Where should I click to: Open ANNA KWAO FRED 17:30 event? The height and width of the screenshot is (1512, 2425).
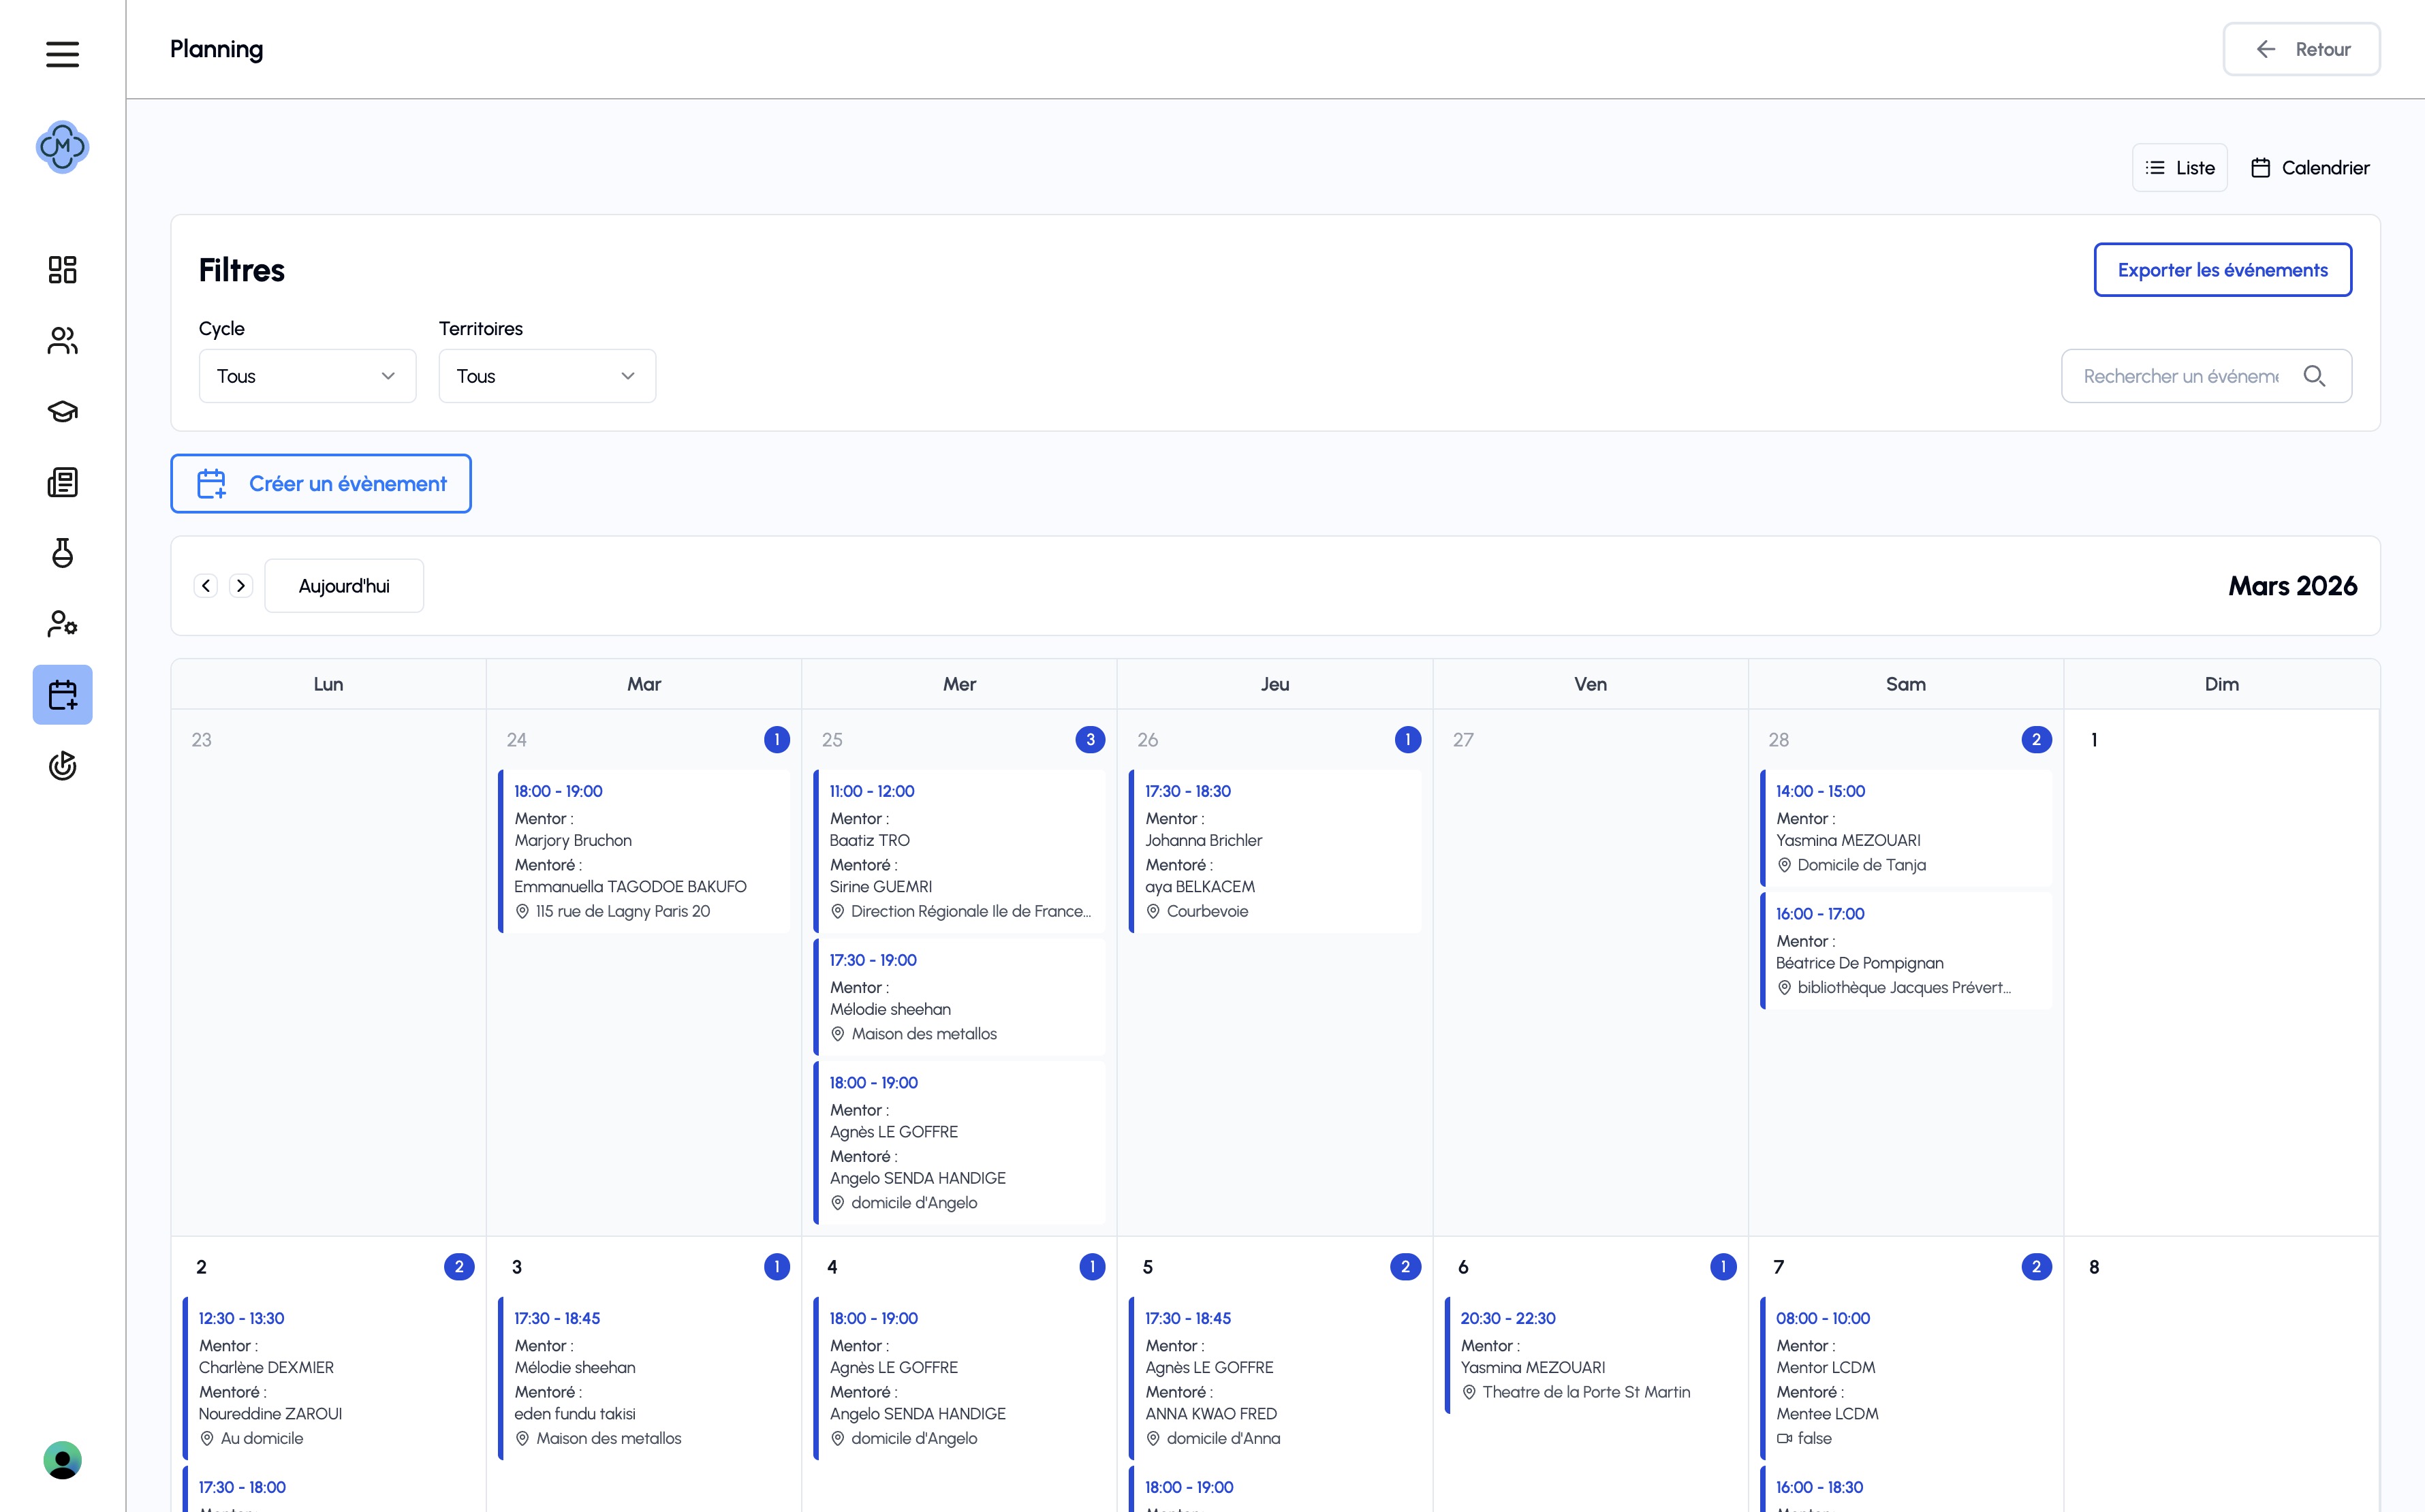[x=1275, y=1378]
